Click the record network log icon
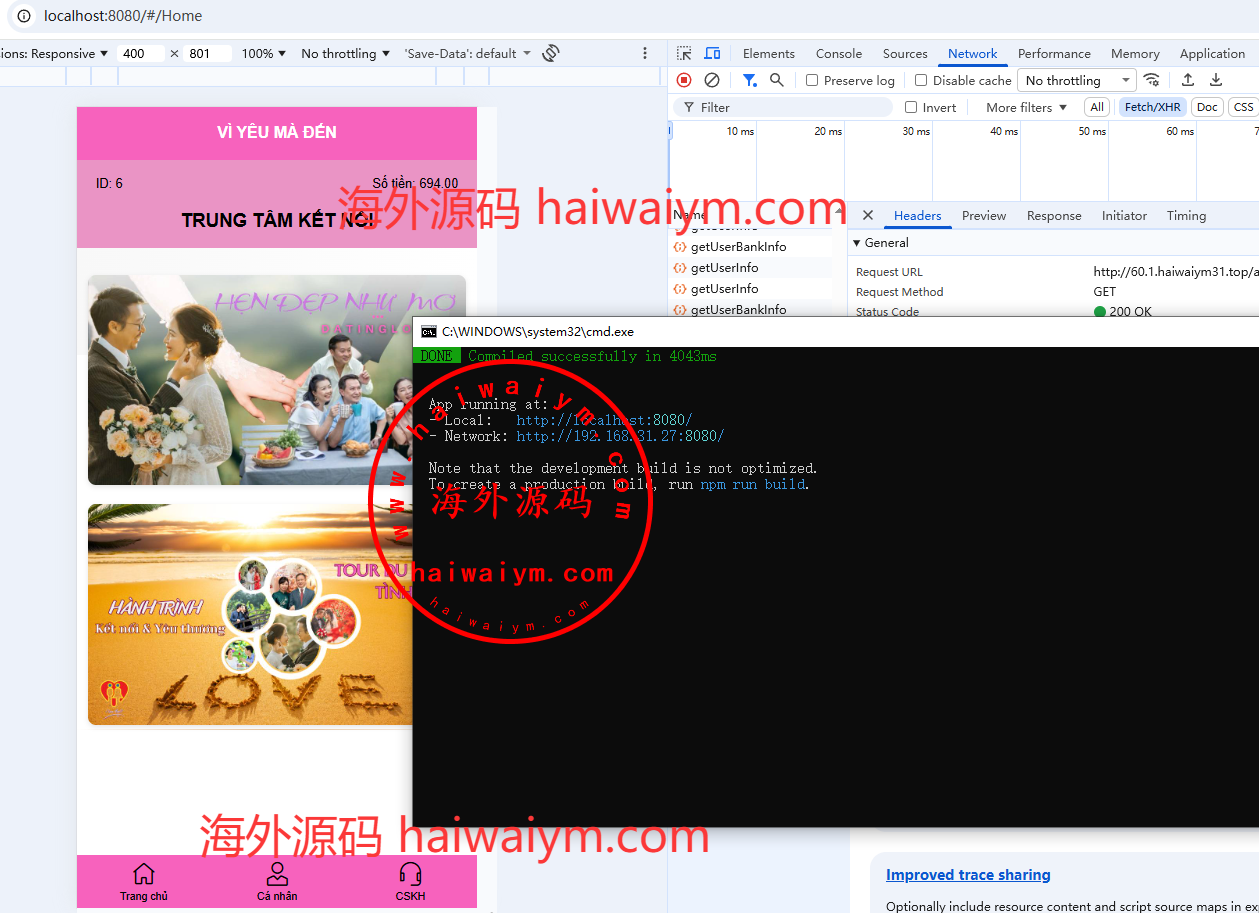This screenshot has height=913, width=1259. pyautogui.click(x=684, y=80)
